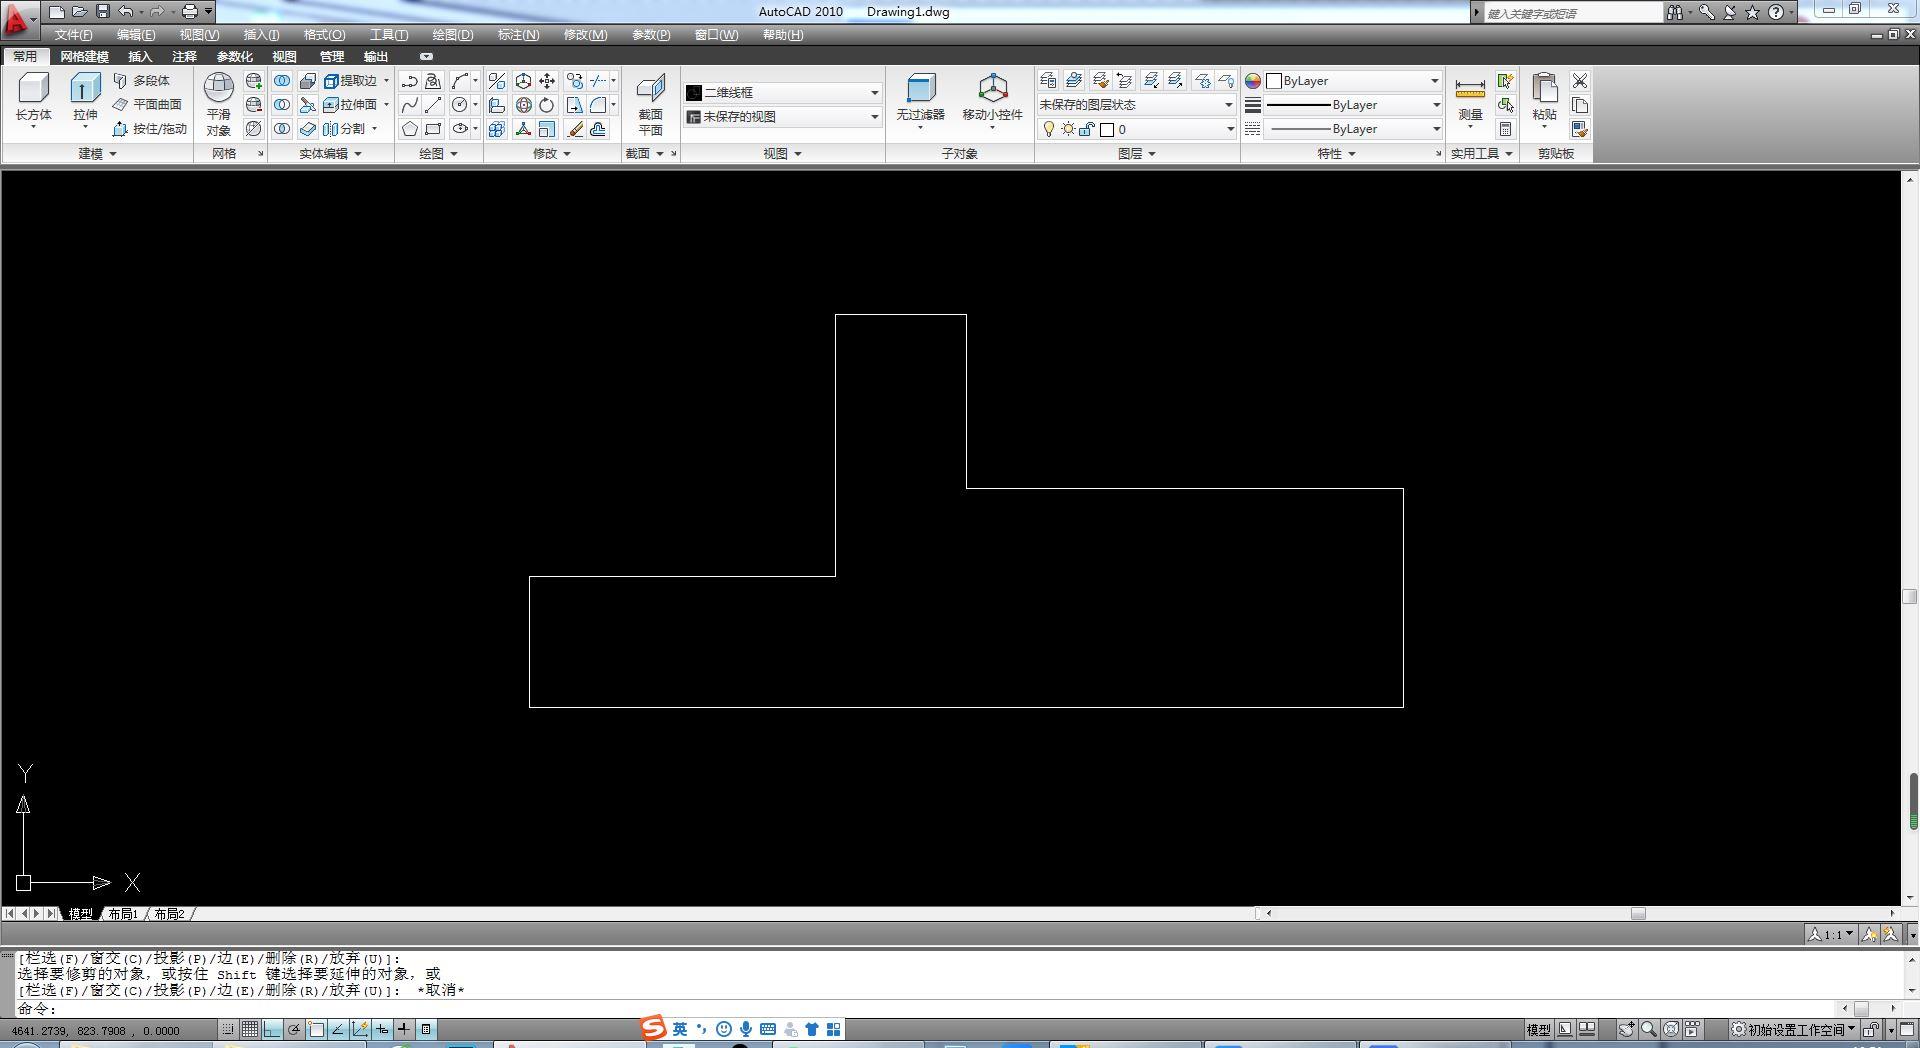
Task: Select the Line drawing tool icon
Action: click(x=433, y=105)
